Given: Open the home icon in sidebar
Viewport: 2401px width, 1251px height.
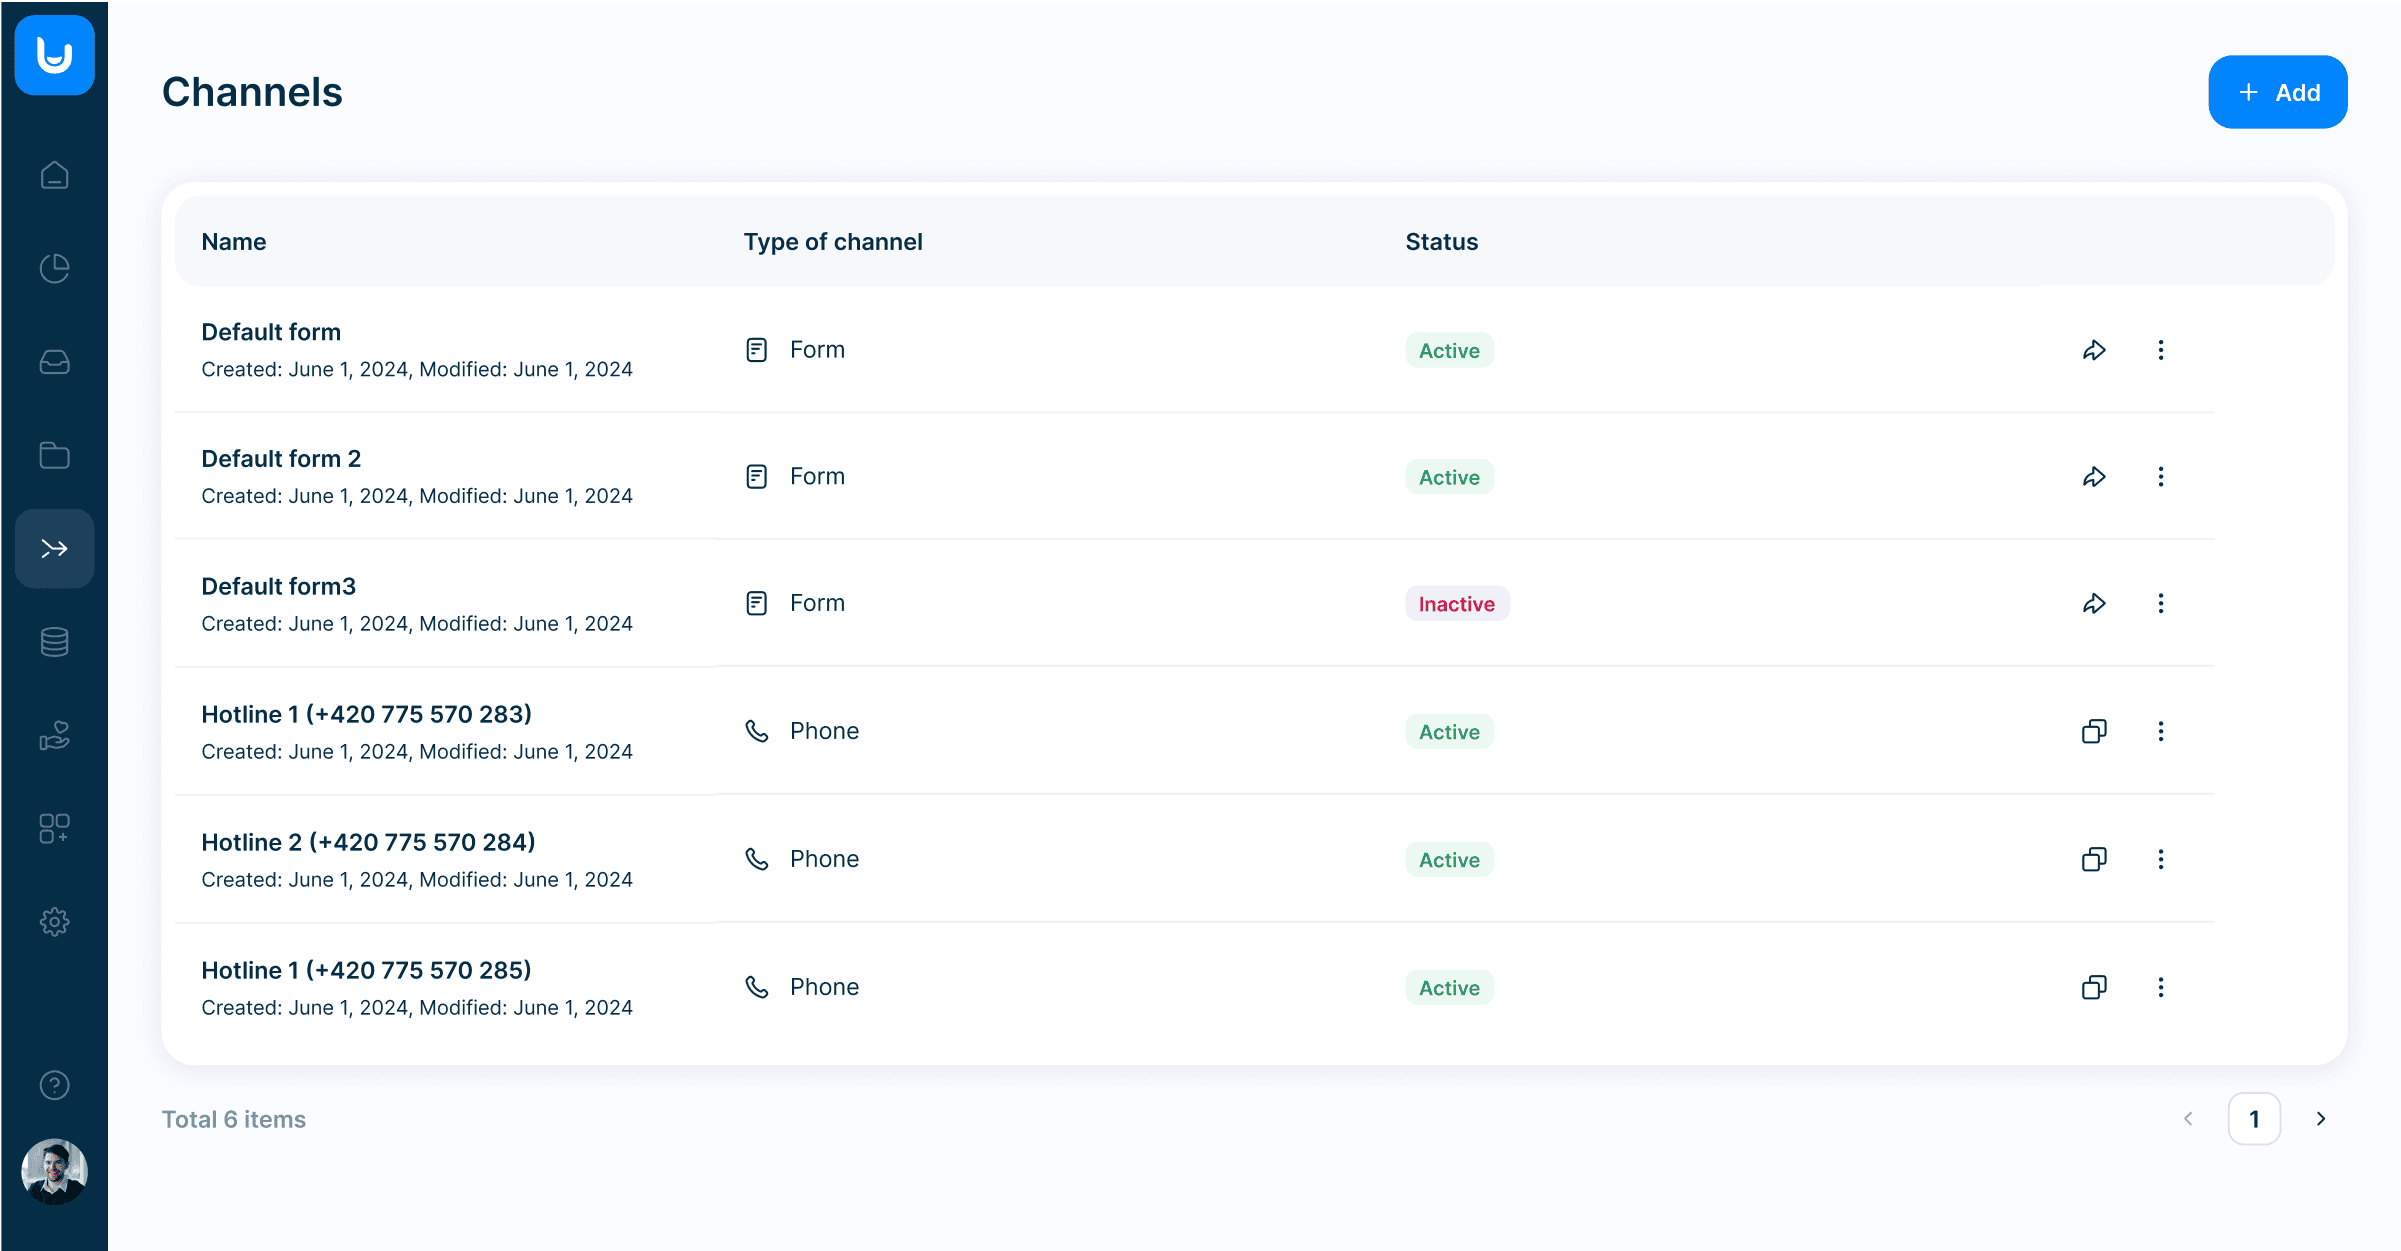Looking at the screenshot, I should tap(54, 175).
